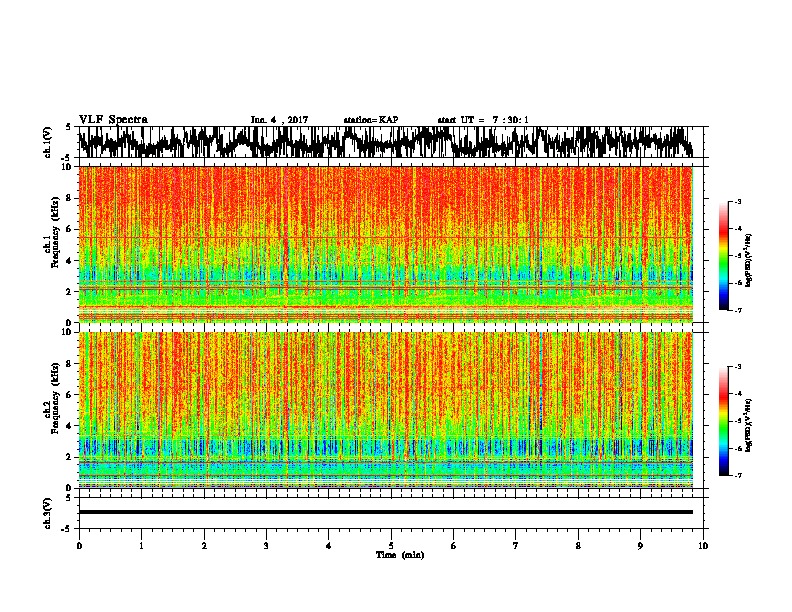Click the ch.2 spectrogram color scale bar
Viewport: 792px width, 612px height.
point(723,421)
